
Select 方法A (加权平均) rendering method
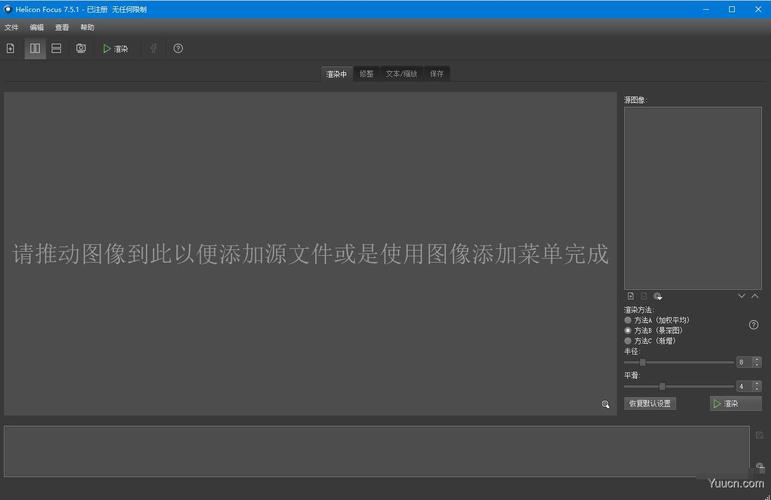pyautogui.click(x=657, y=320)
